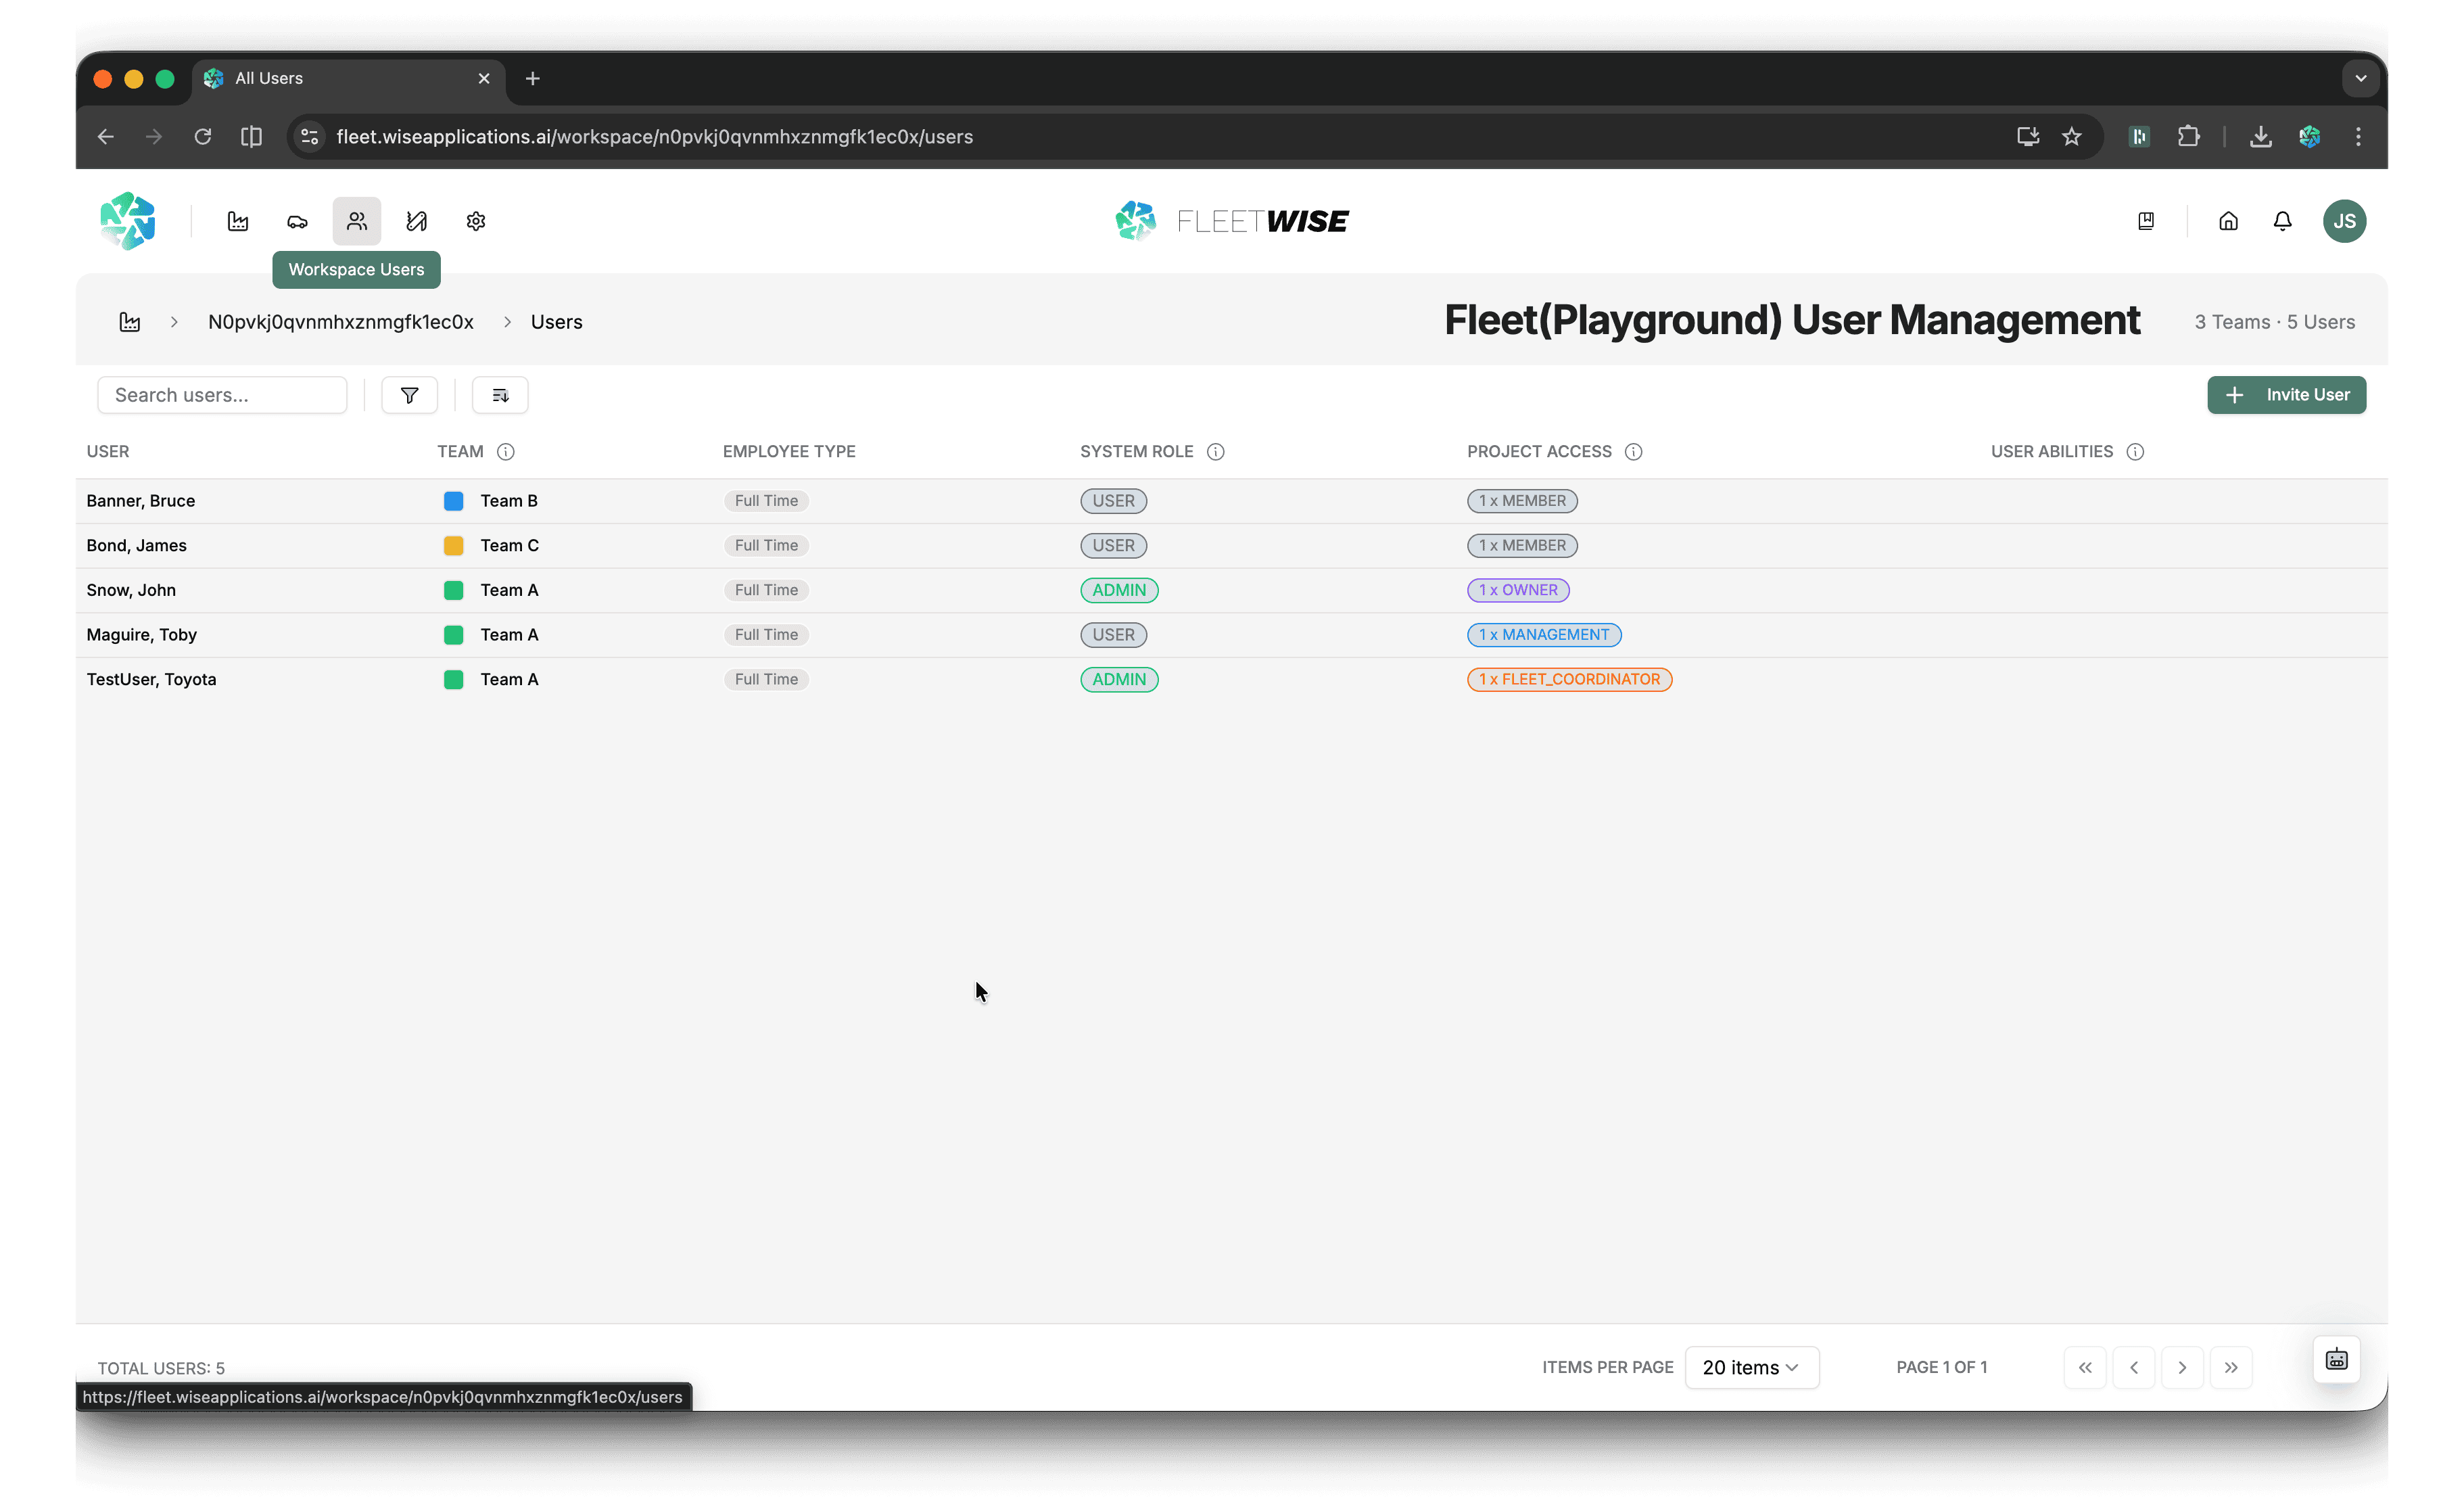Image resolution: width=2464 pixels, height=1511 pixels.
Task: Click the USER column header
Action: coord(108,452)
